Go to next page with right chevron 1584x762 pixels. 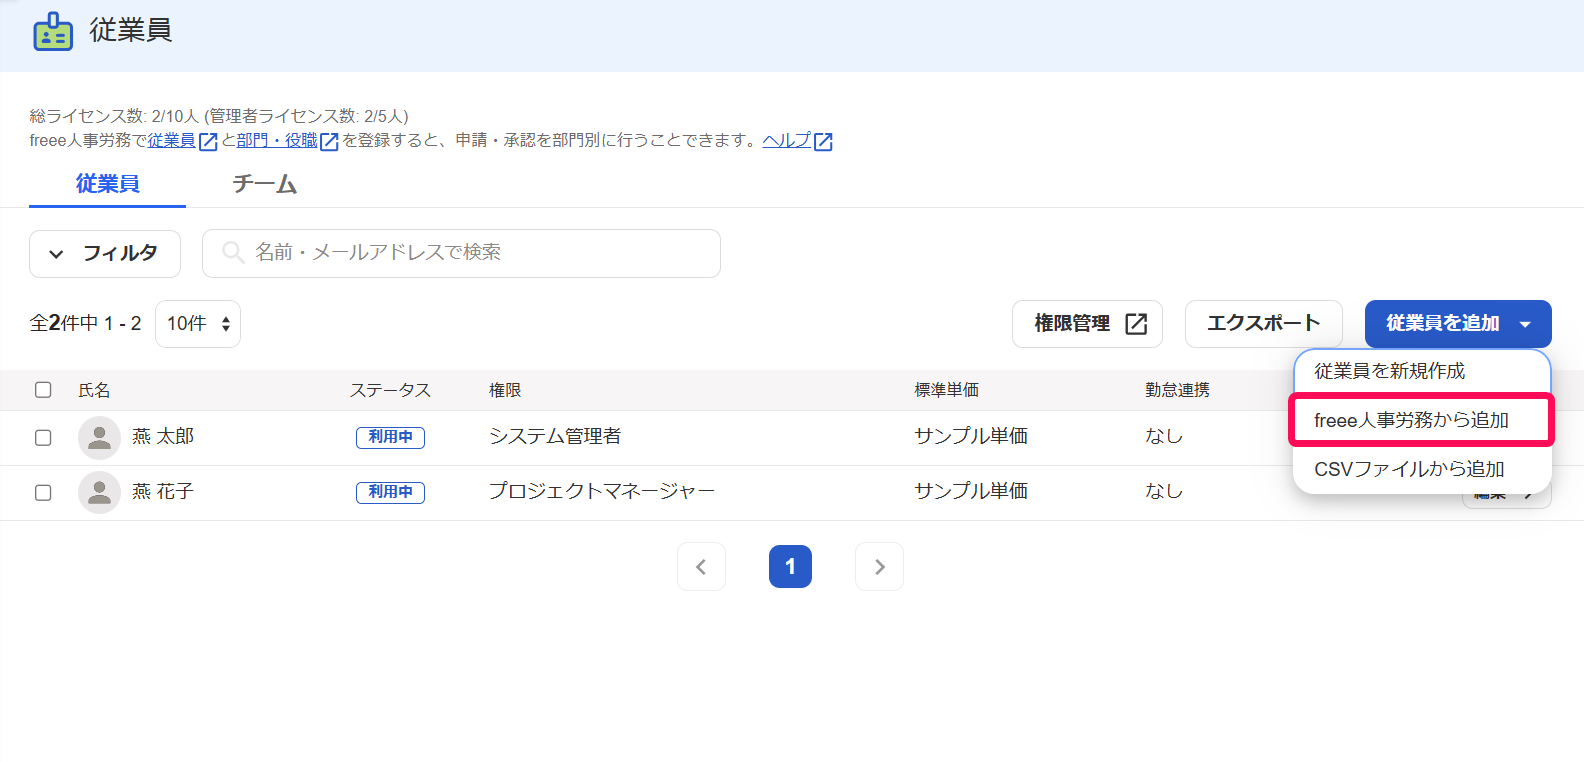[x=879, y=567]
